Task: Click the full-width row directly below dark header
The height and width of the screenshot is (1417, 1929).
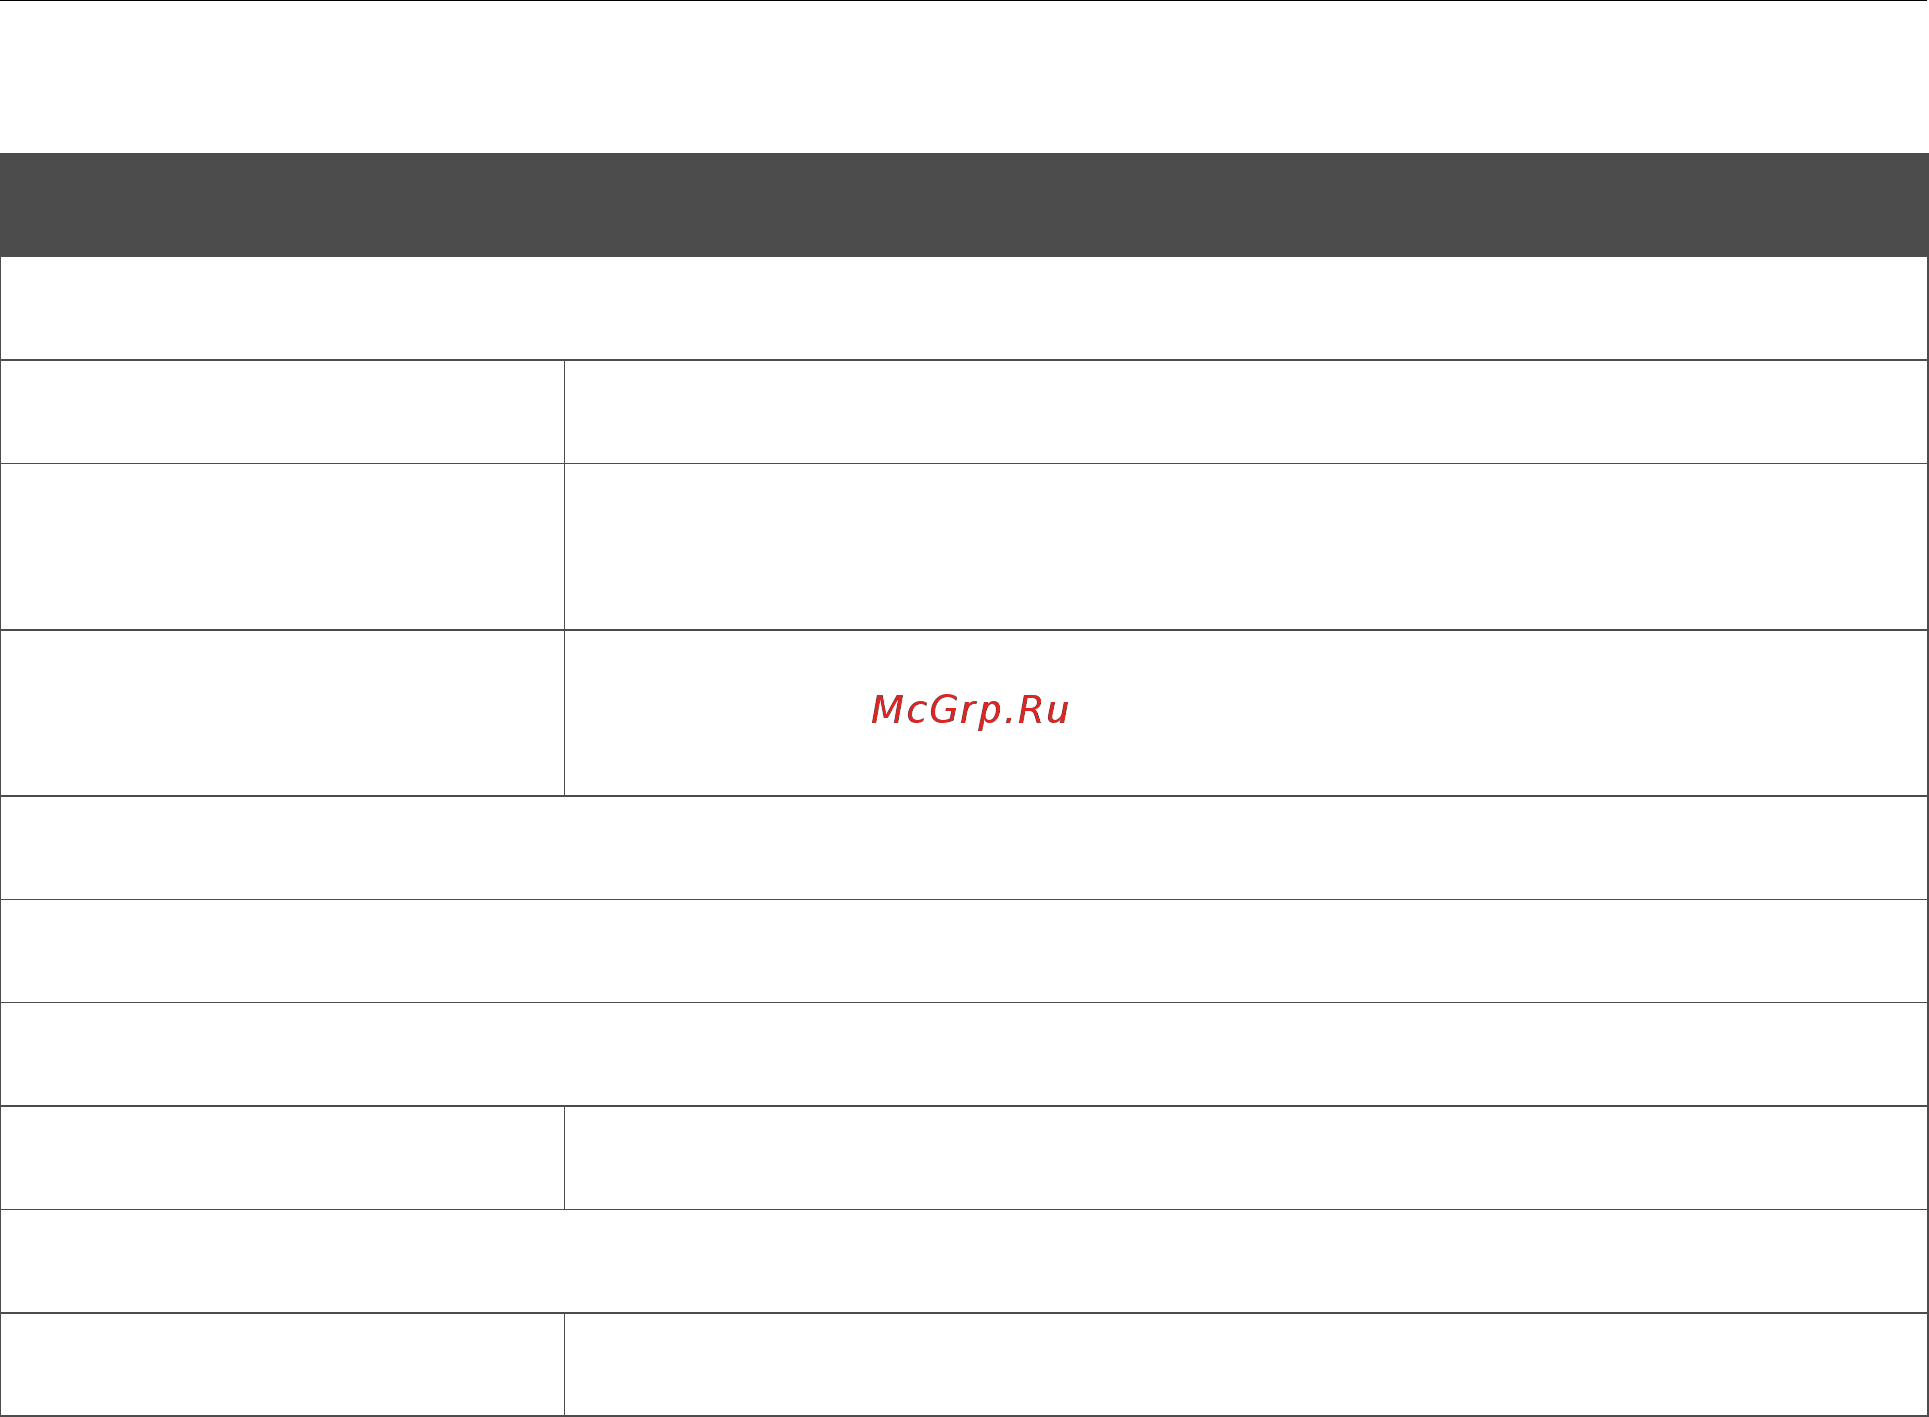Action: click(x=964, y=309)
